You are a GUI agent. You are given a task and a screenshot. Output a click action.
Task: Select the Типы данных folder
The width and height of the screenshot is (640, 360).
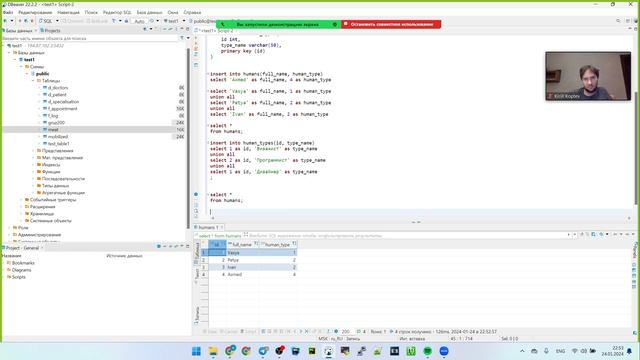pos(55,186)
